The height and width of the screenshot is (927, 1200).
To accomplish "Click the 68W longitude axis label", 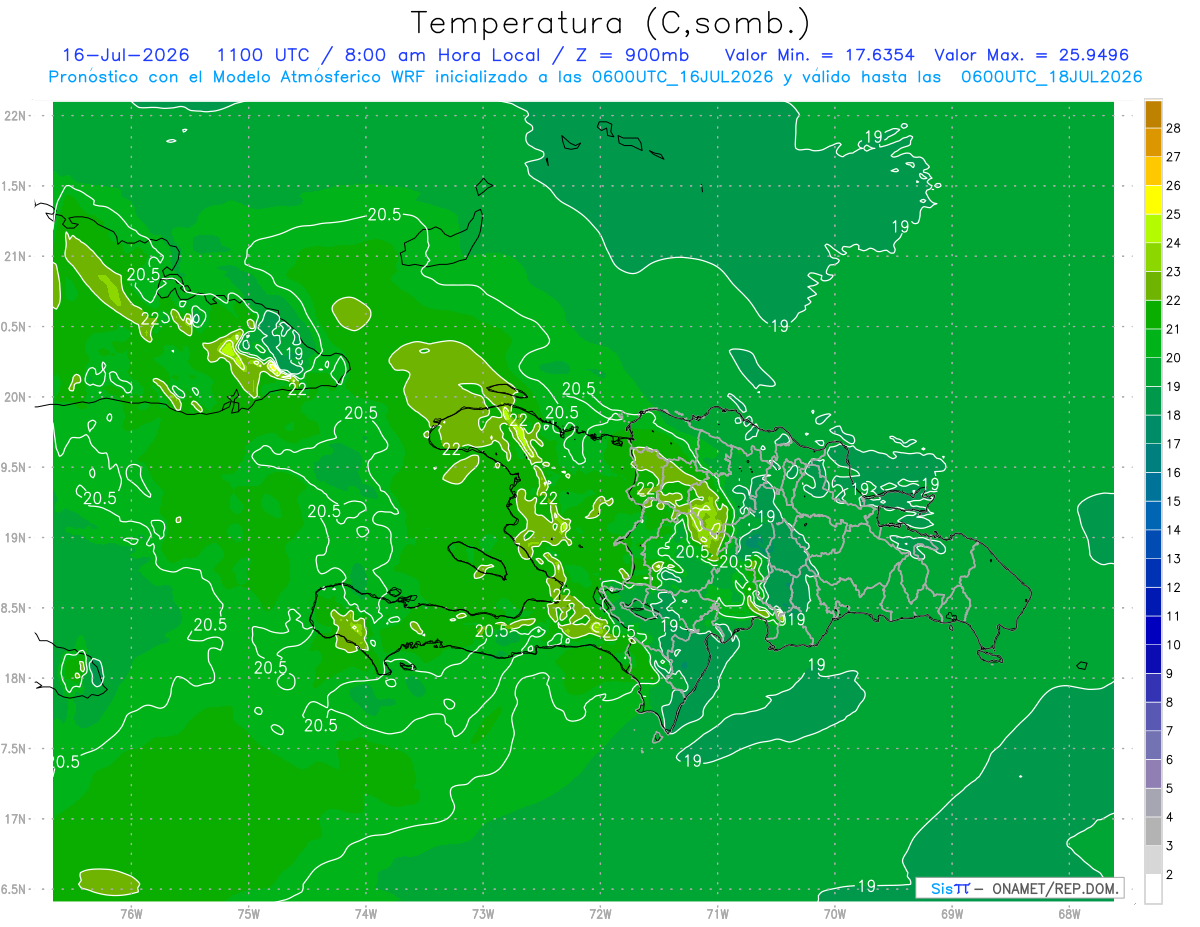I will pyautogui.click(x=1069, y=913).
